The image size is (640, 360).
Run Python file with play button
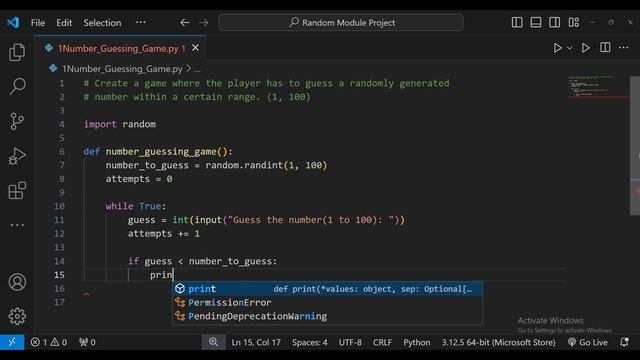557,48
